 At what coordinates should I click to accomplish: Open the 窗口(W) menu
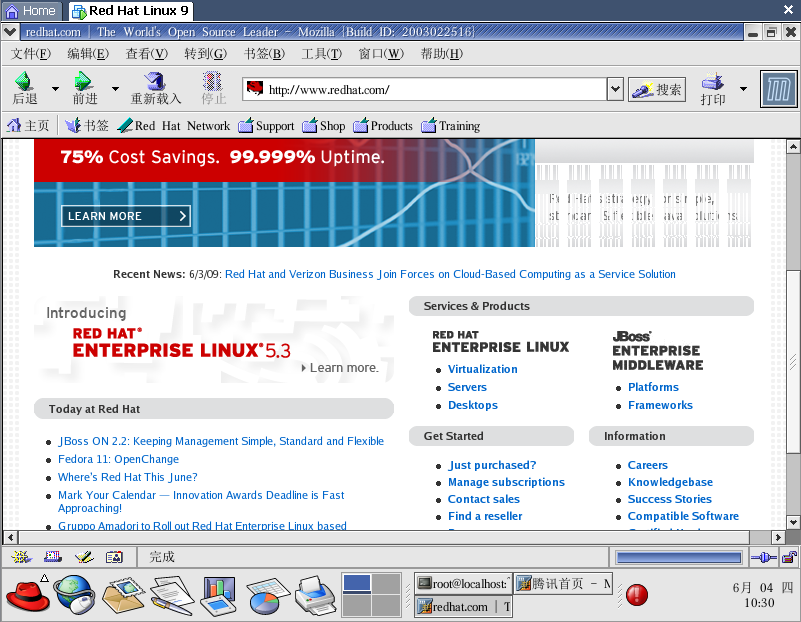[x=381, y=54]
